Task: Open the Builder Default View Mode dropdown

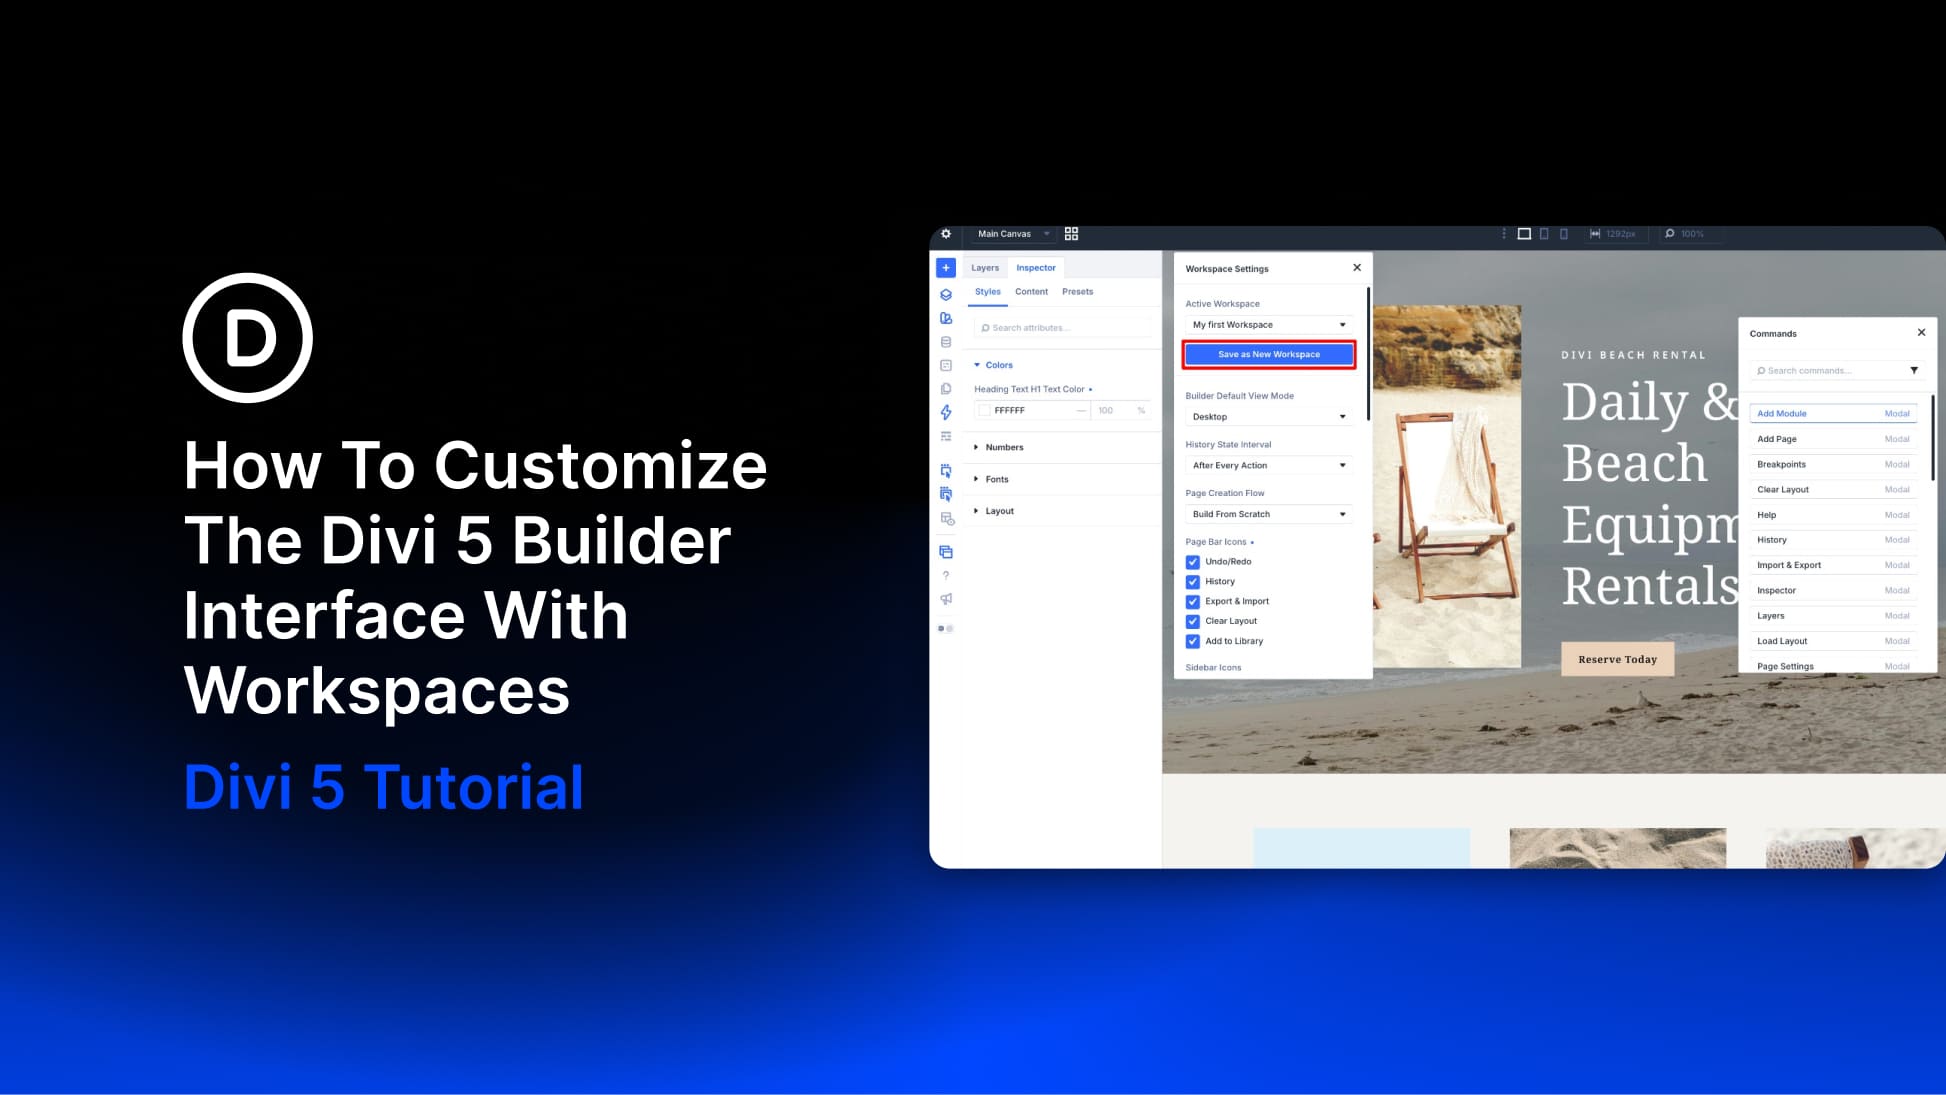Action: [x=1269, y=417]
